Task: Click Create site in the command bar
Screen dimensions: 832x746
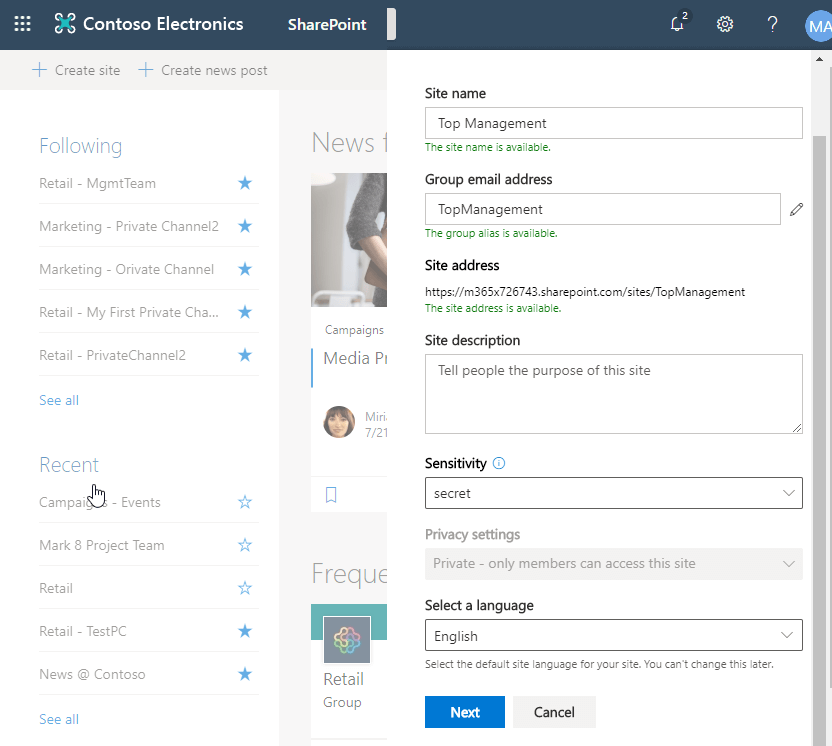Action: [x=77, y=70]
